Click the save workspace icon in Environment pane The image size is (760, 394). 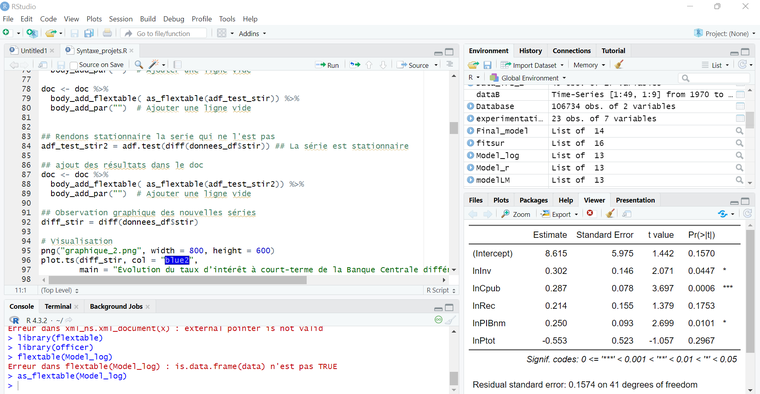point(487,65)
